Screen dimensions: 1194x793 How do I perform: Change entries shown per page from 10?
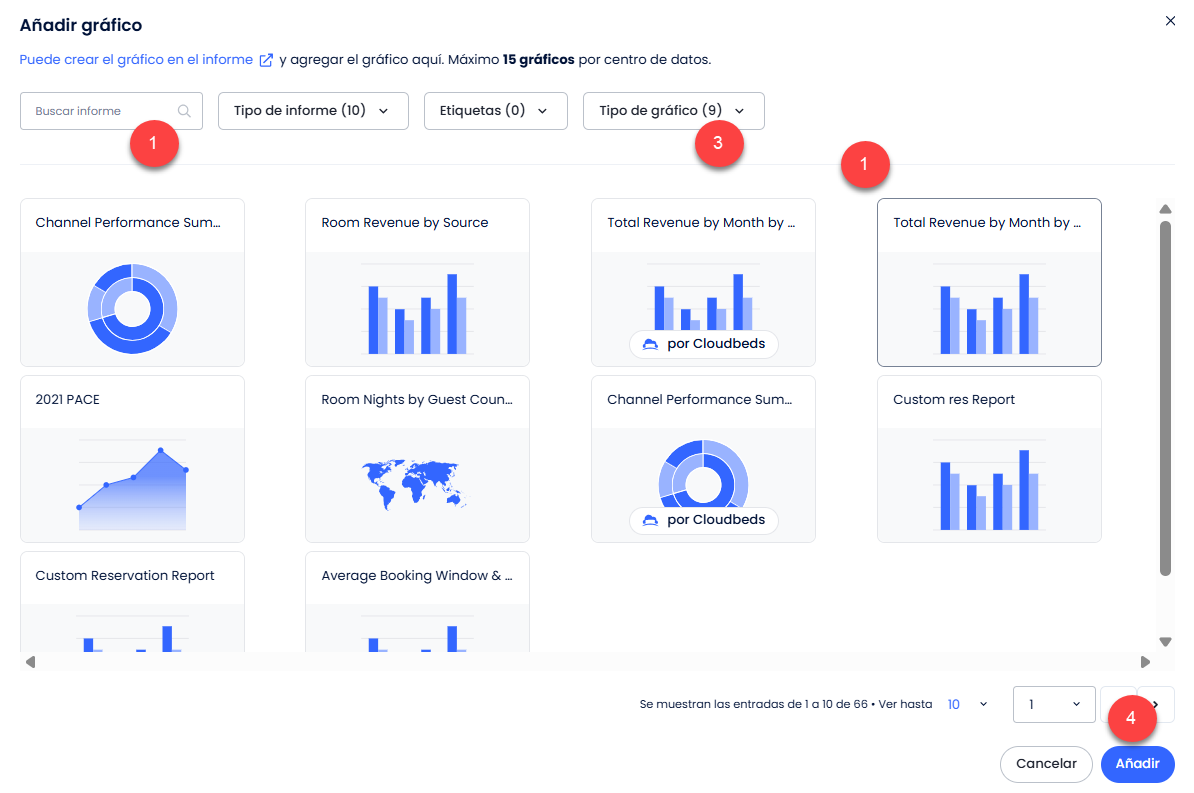click(x=966, y=705)
